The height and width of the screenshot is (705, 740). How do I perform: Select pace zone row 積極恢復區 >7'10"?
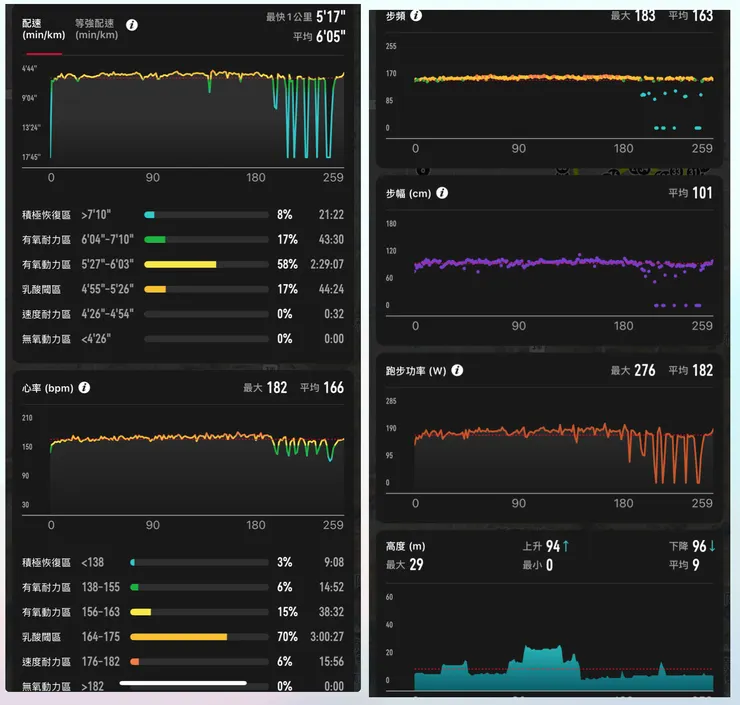tap(183, 215)
